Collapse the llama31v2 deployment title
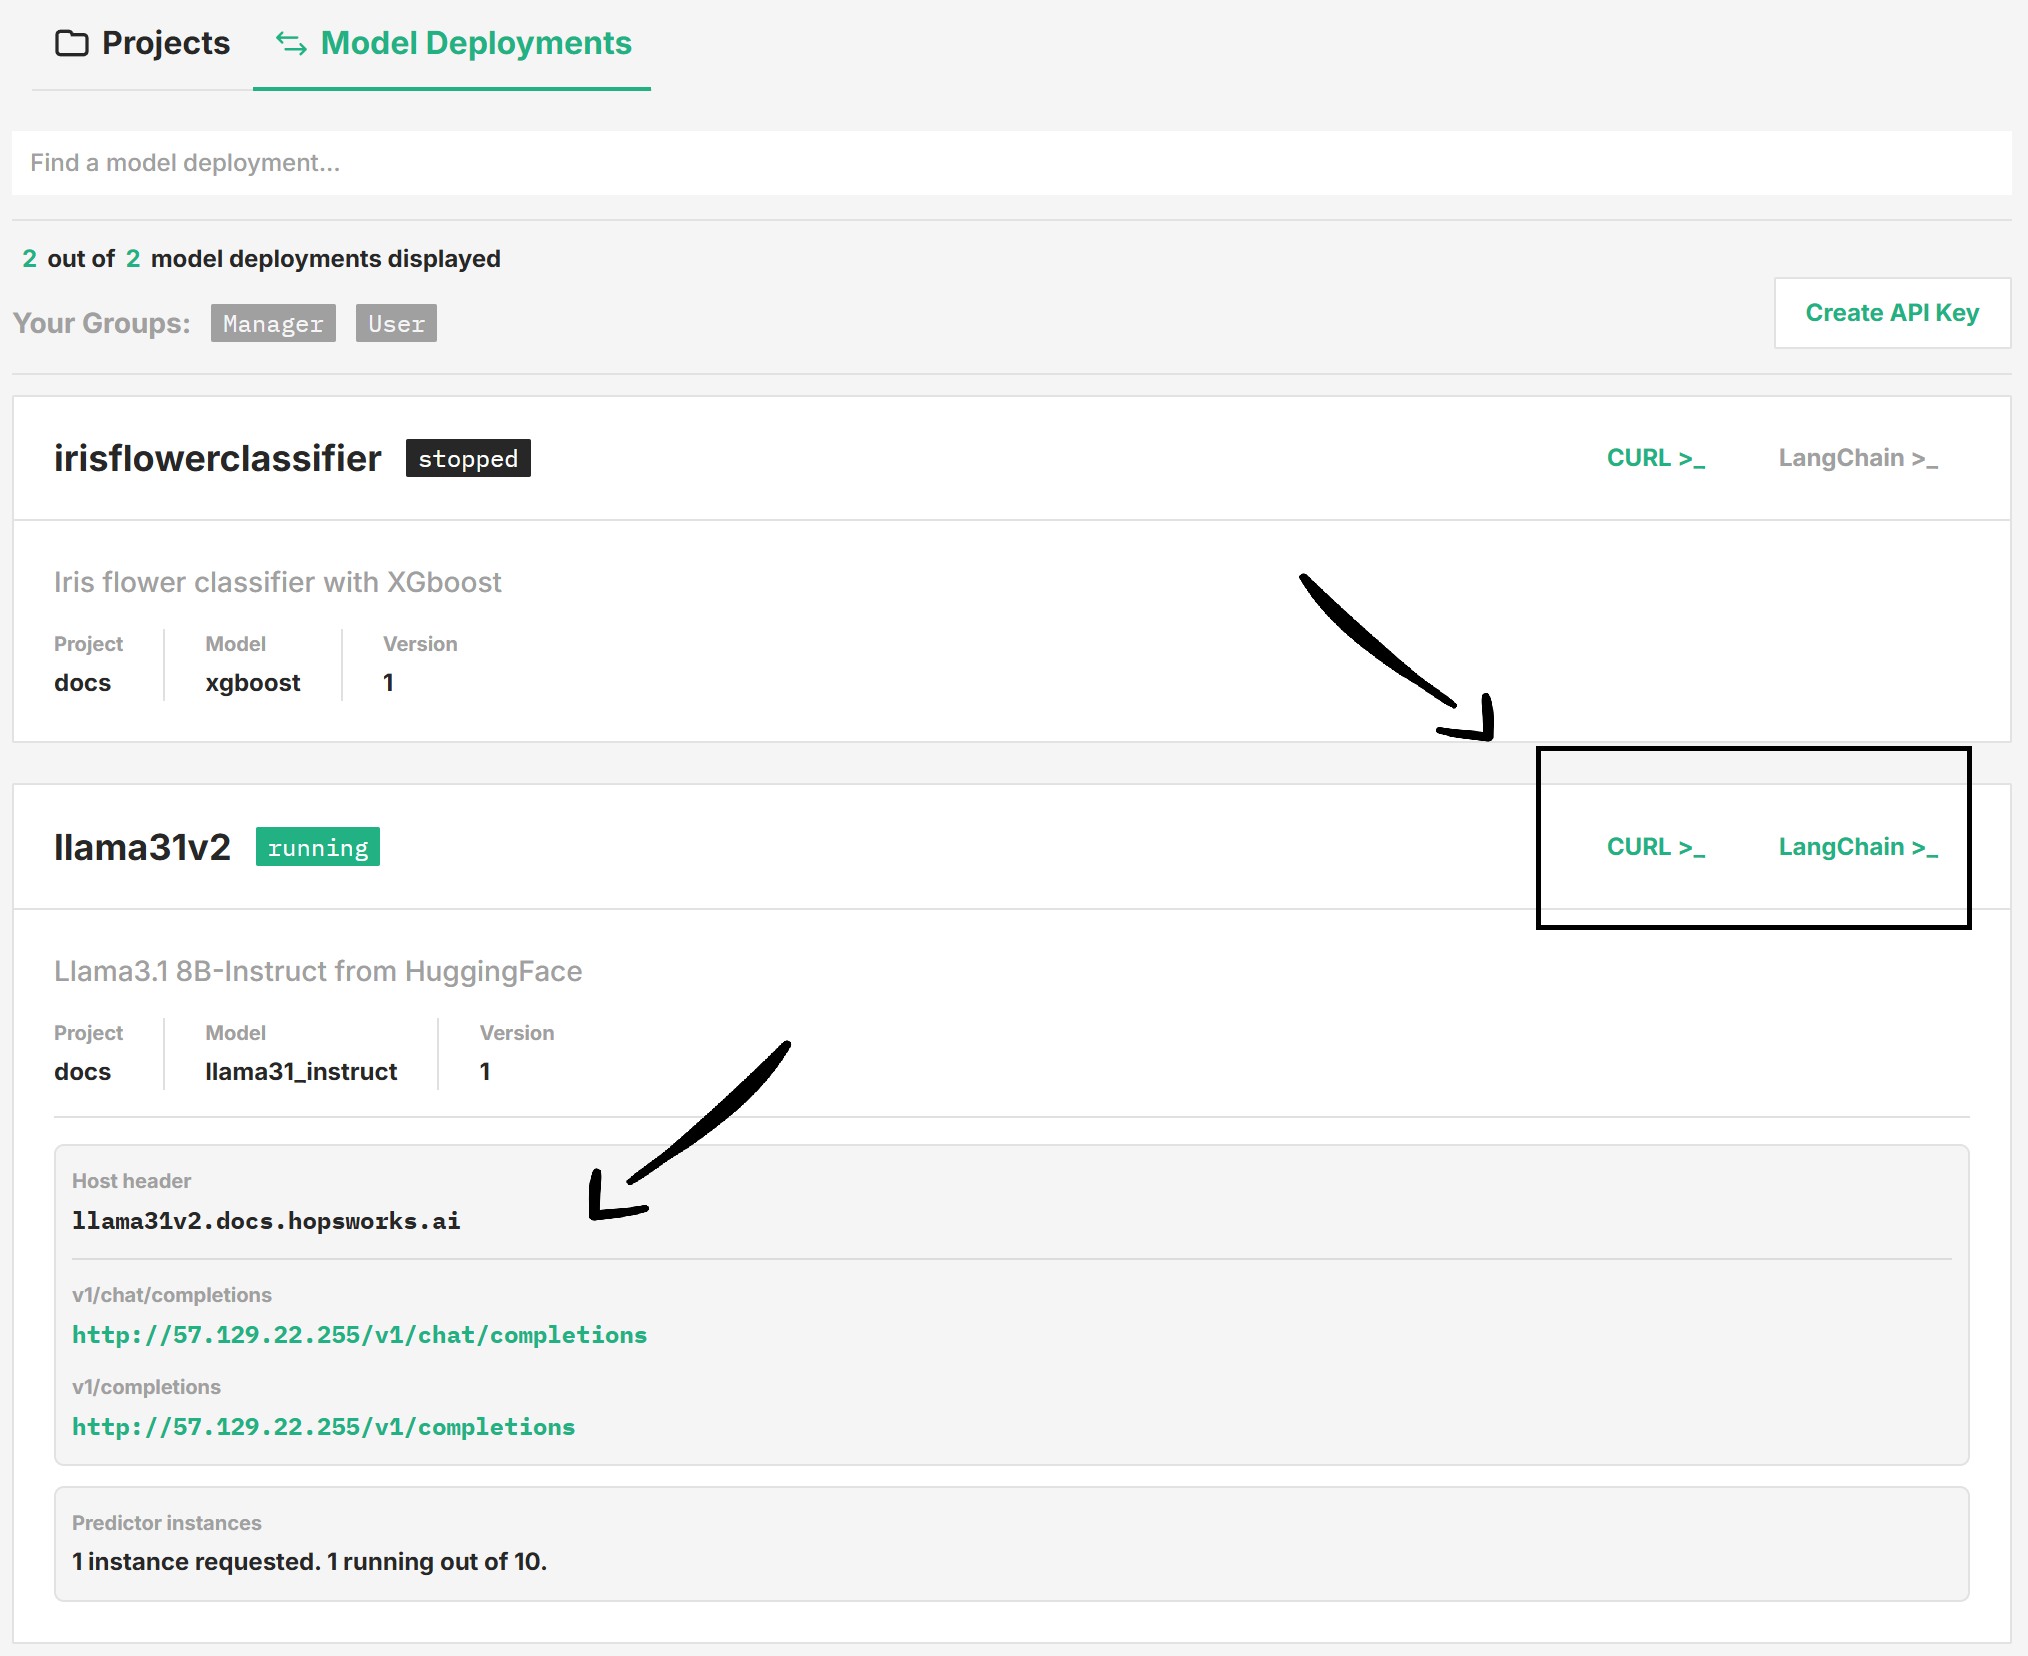2028x1656 pixels. [142, 847]
